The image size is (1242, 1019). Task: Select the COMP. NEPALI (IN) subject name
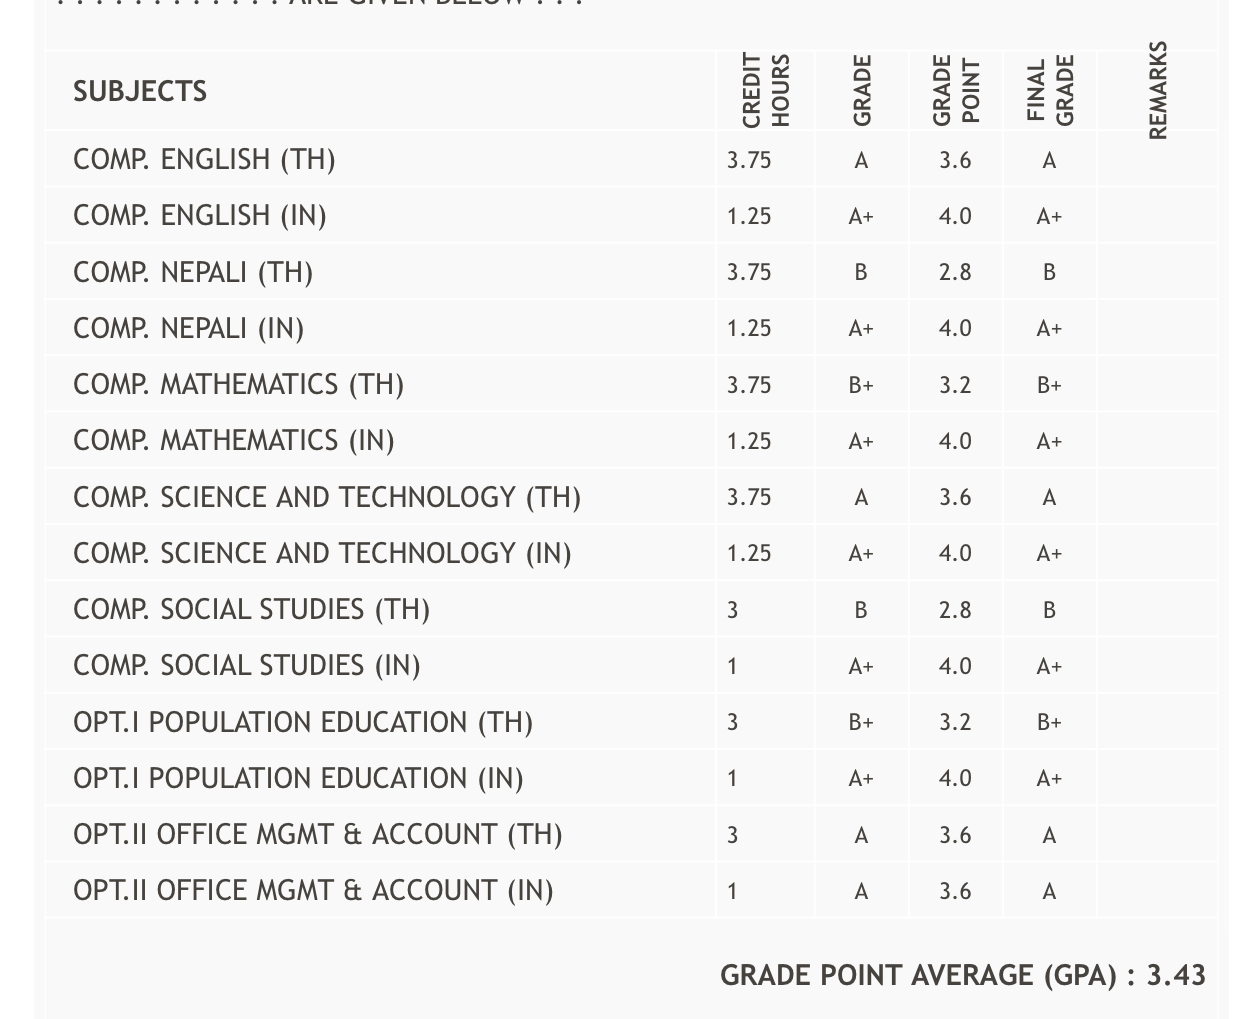coord(188,328)
